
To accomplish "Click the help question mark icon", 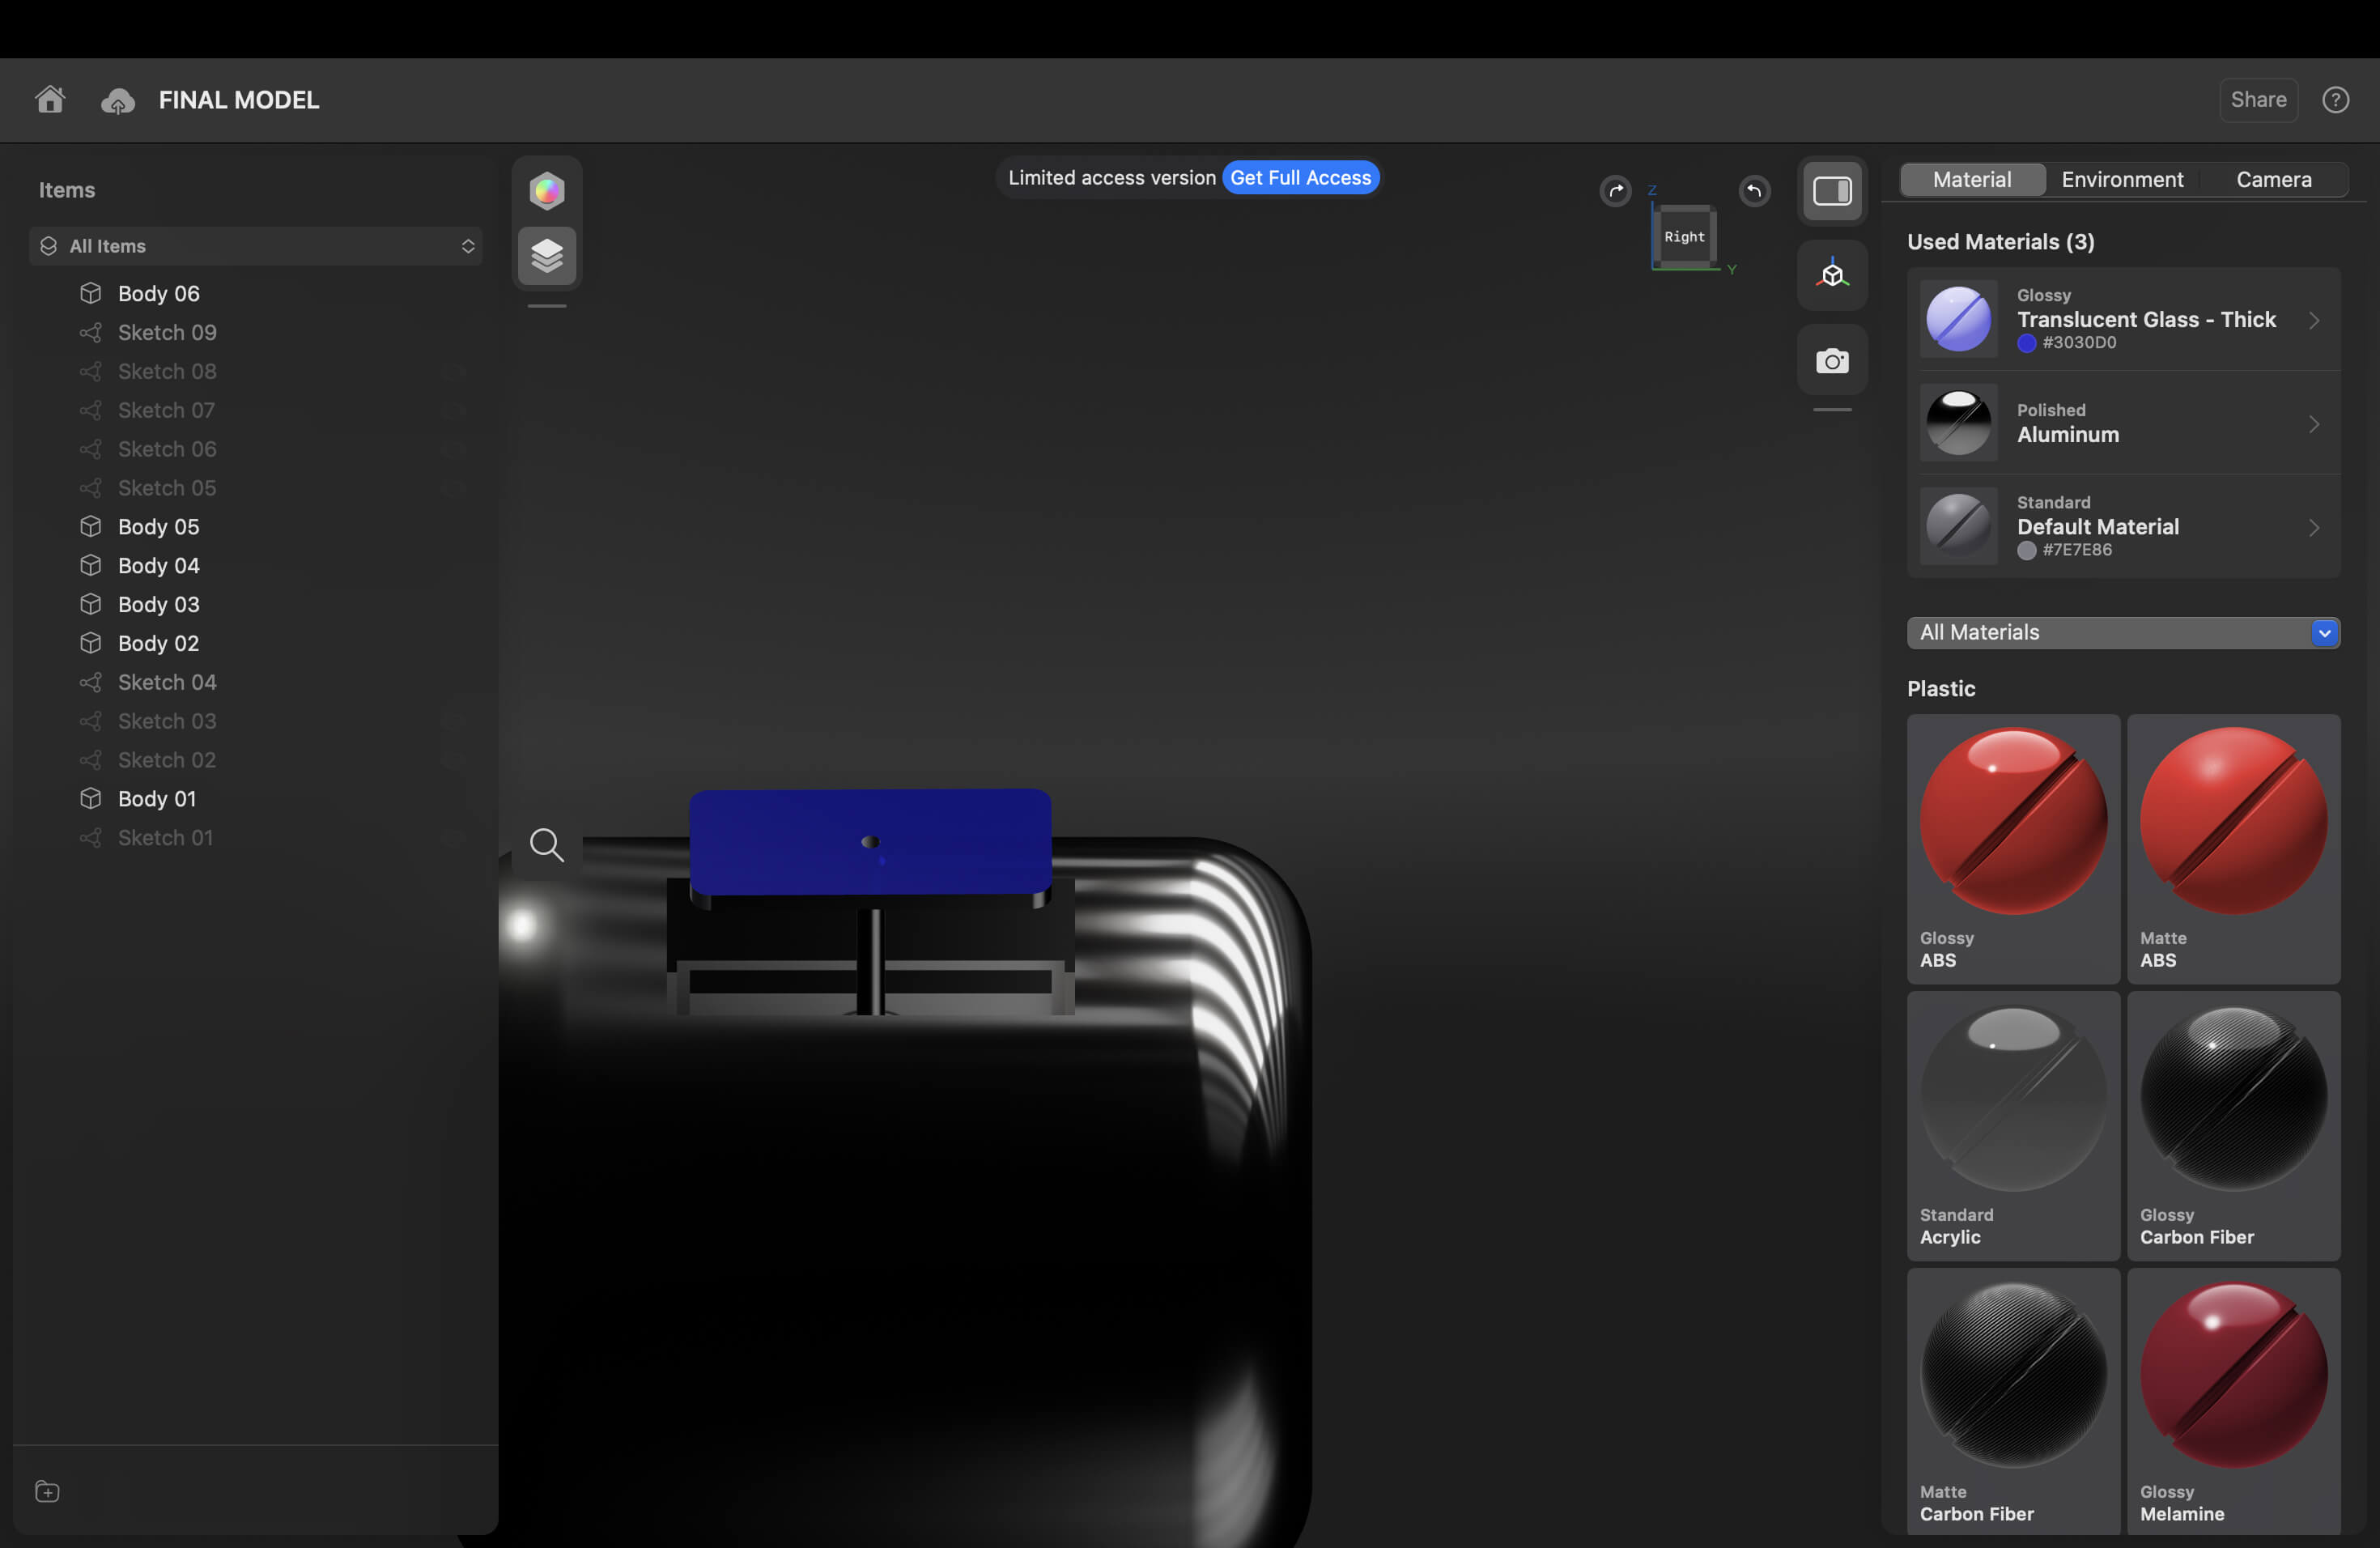I will pos(2335,100).
